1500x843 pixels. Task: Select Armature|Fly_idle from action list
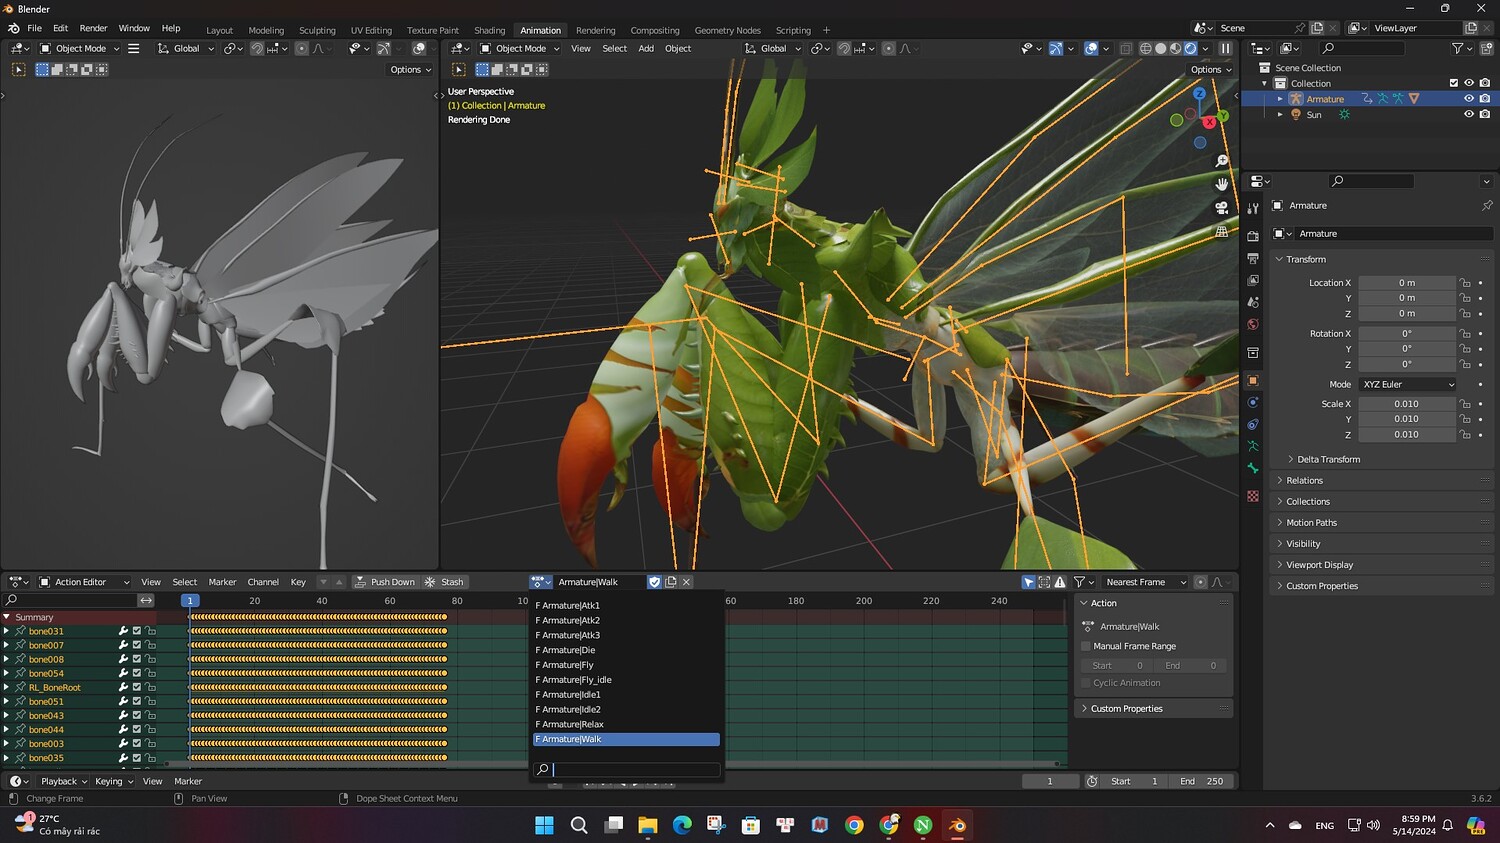pos(576,680)
